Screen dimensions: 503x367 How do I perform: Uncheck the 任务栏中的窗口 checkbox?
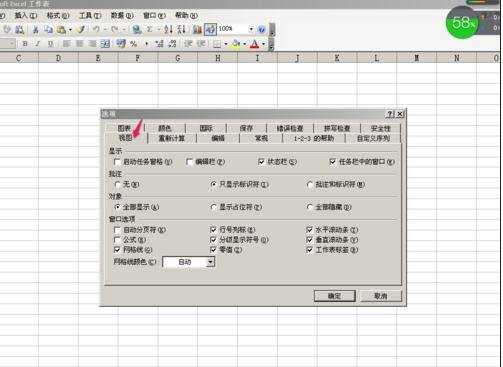pos(333,162)
